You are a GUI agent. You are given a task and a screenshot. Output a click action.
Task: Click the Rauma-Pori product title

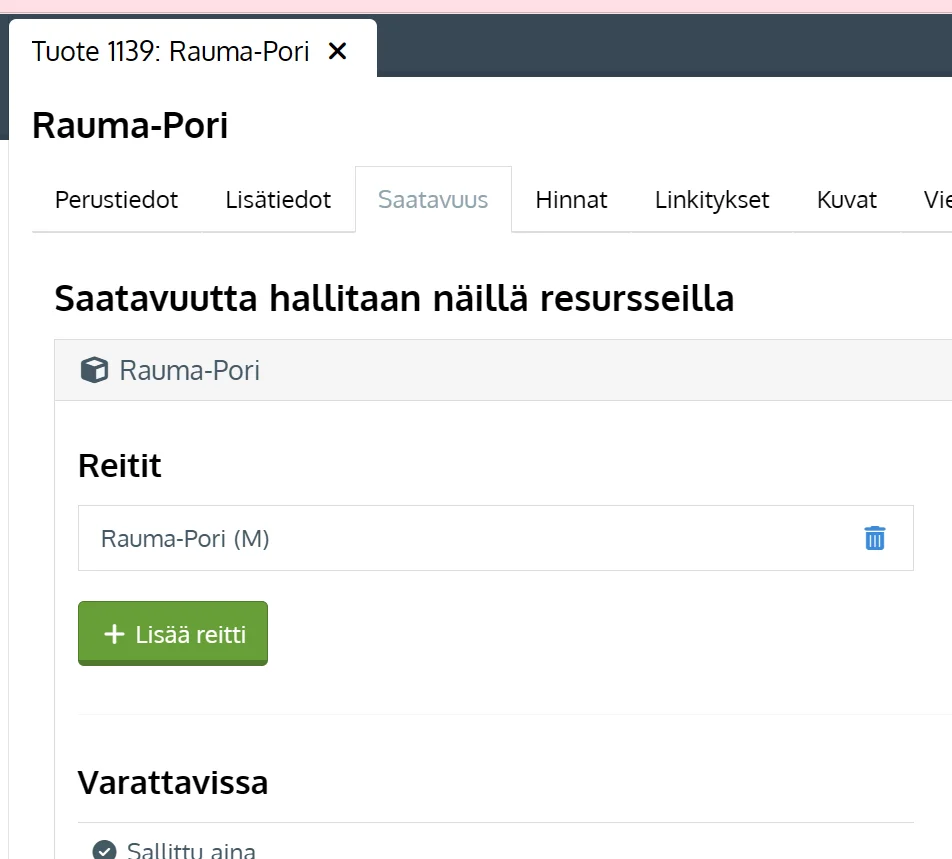pyautogui.click(x=130, y=126)
